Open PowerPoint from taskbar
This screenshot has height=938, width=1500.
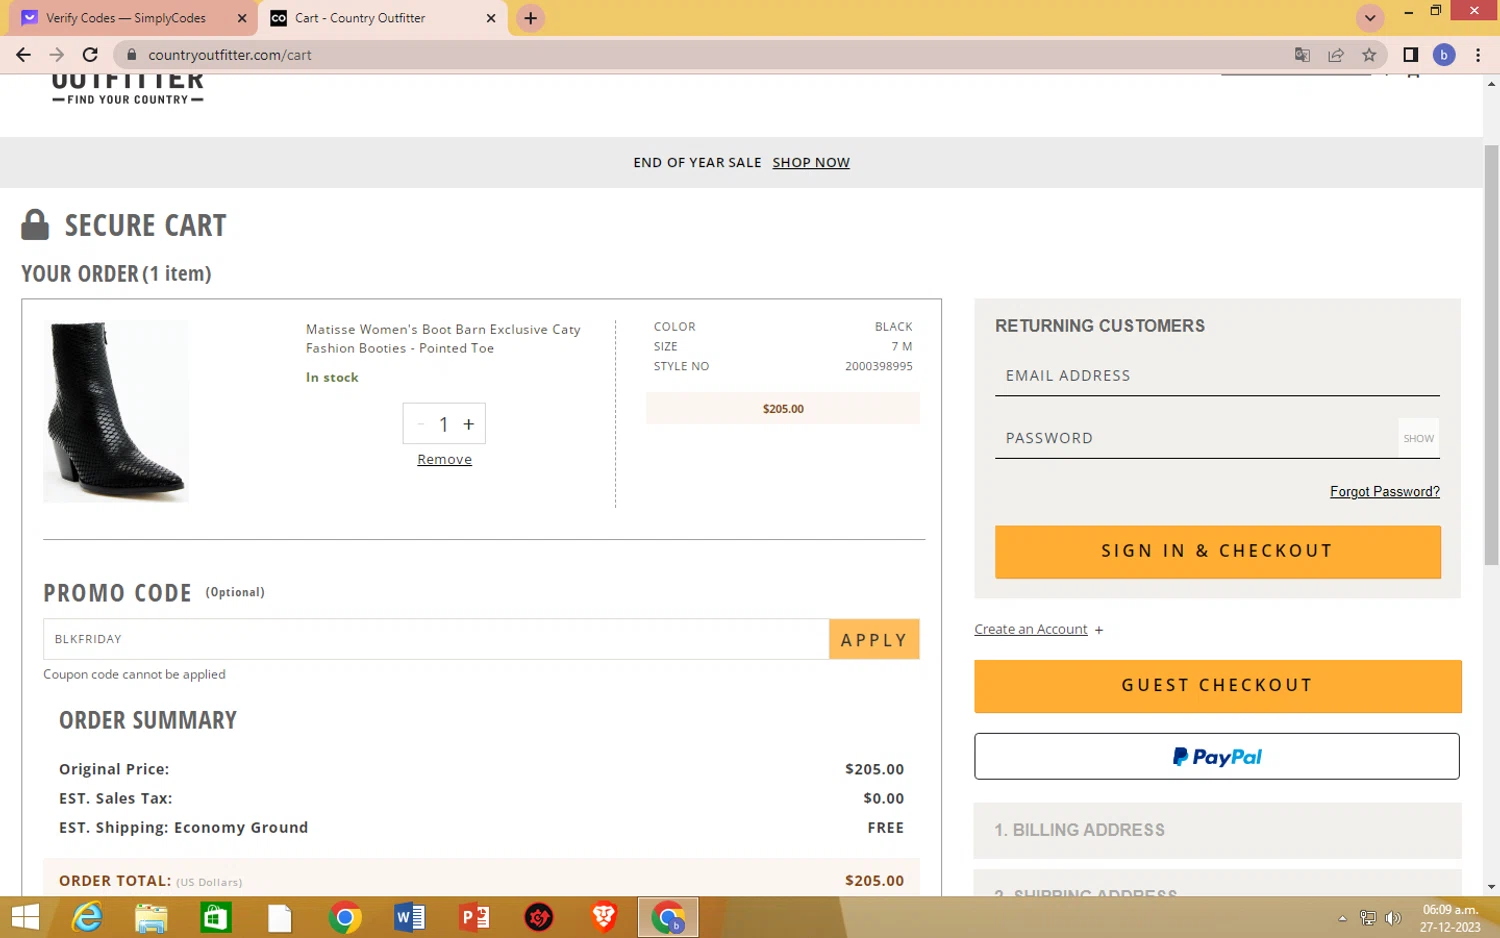tap(474, 917)
